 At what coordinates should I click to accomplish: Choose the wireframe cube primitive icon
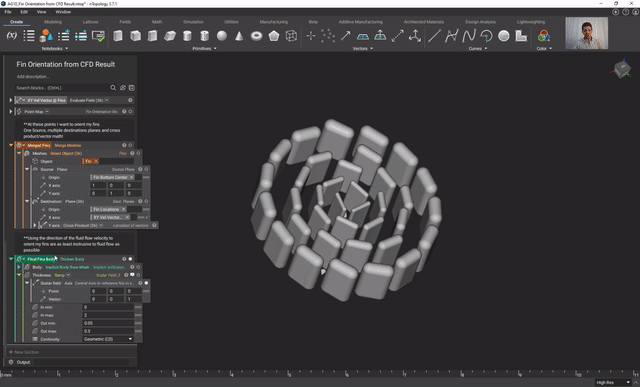[x=291, y=36]
